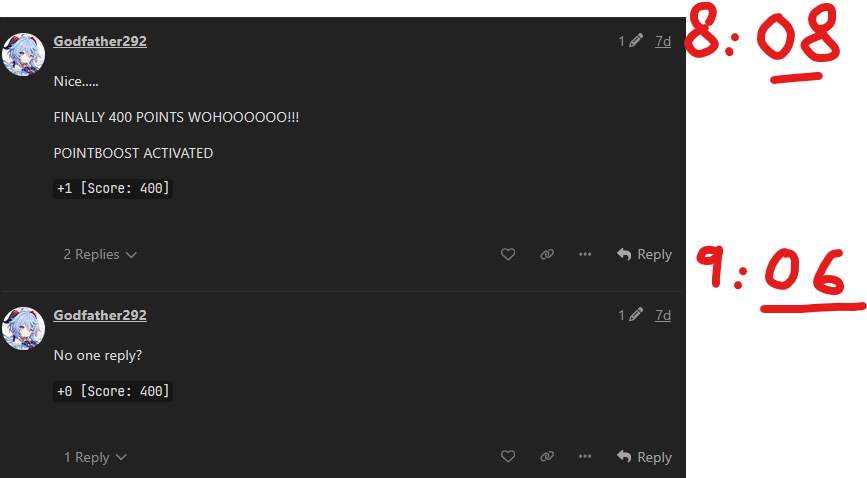Copy link icon on second post

coord(547,456)
